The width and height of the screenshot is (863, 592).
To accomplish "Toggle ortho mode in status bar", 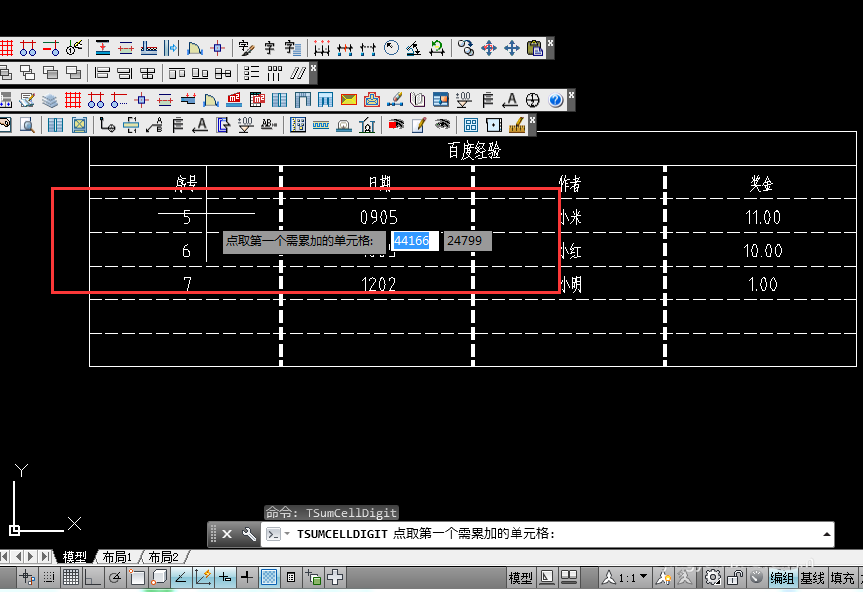I will pos(92,577).
